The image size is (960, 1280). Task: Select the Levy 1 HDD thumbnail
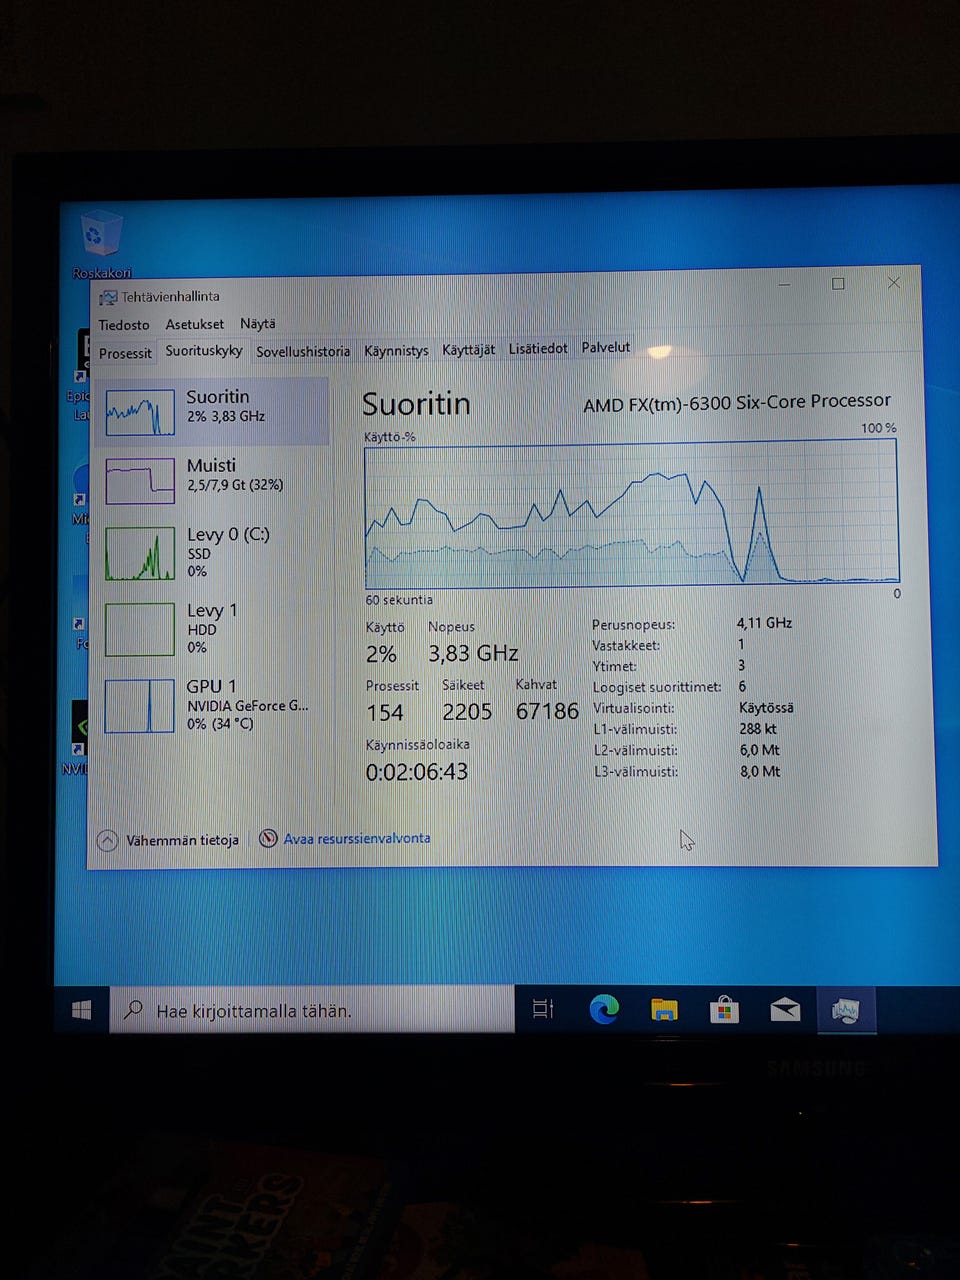pos(140,629)
